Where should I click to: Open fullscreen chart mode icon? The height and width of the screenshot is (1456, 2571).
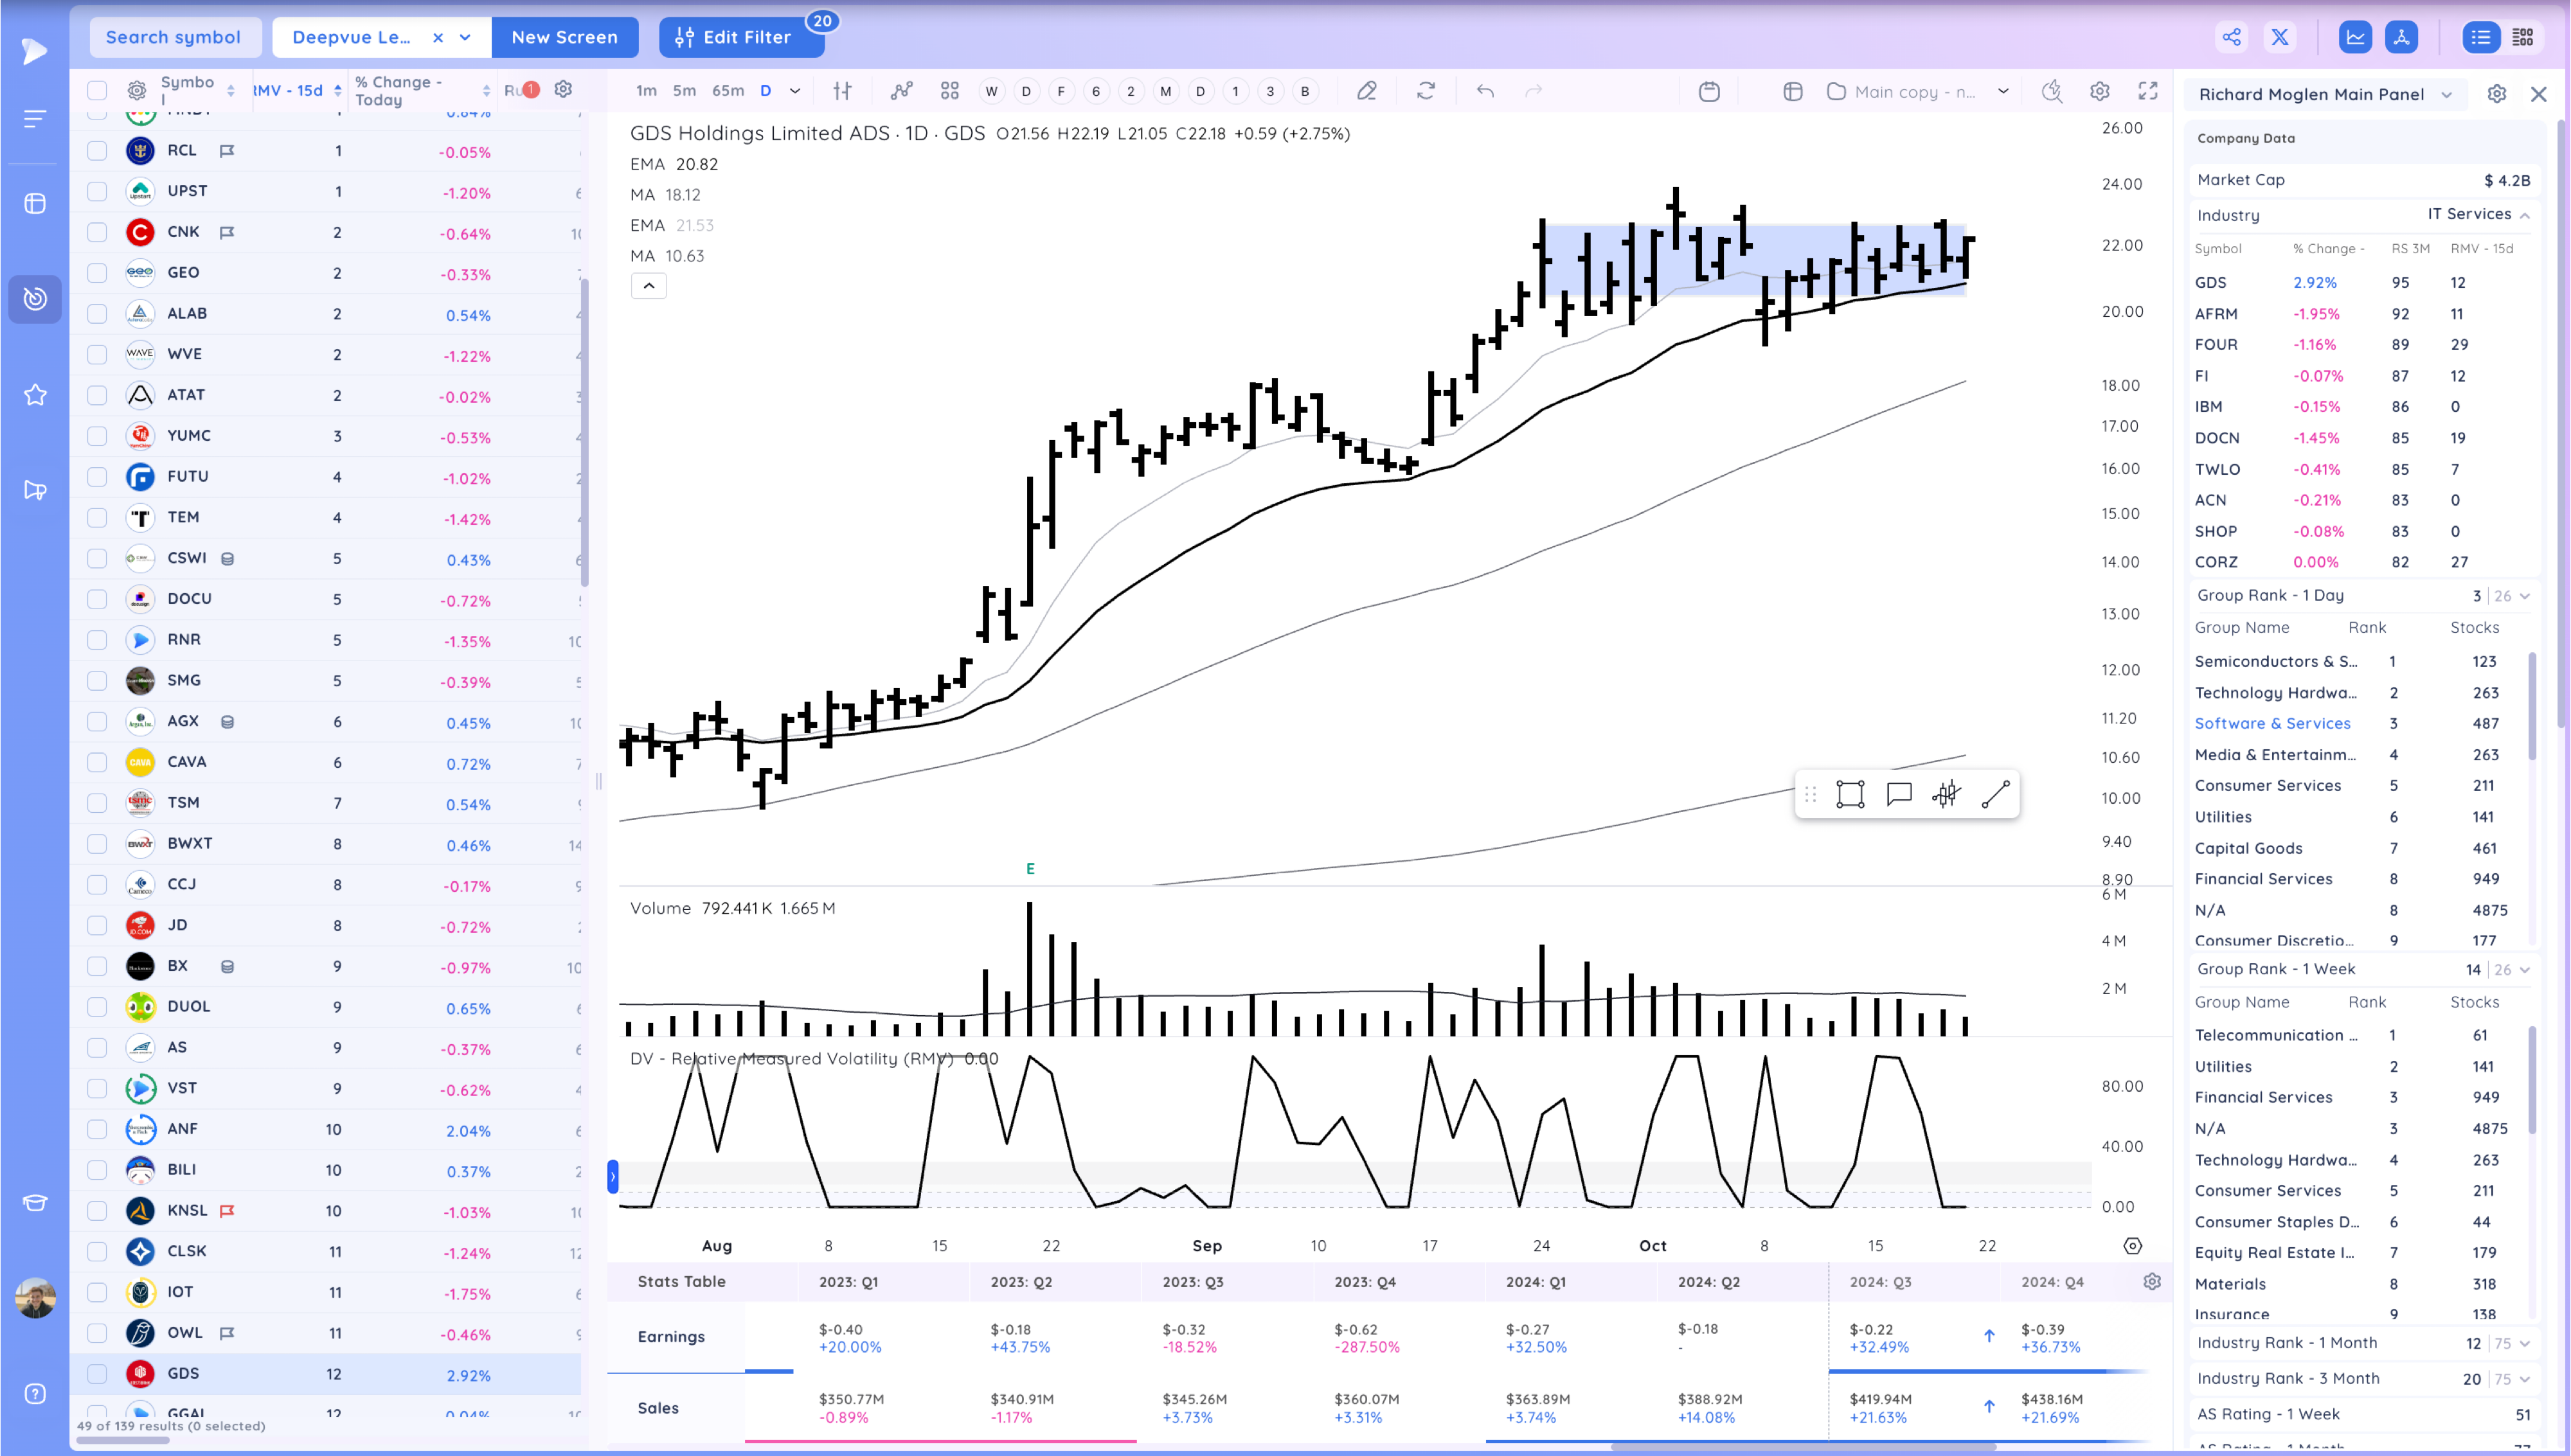pos(2147,91)
